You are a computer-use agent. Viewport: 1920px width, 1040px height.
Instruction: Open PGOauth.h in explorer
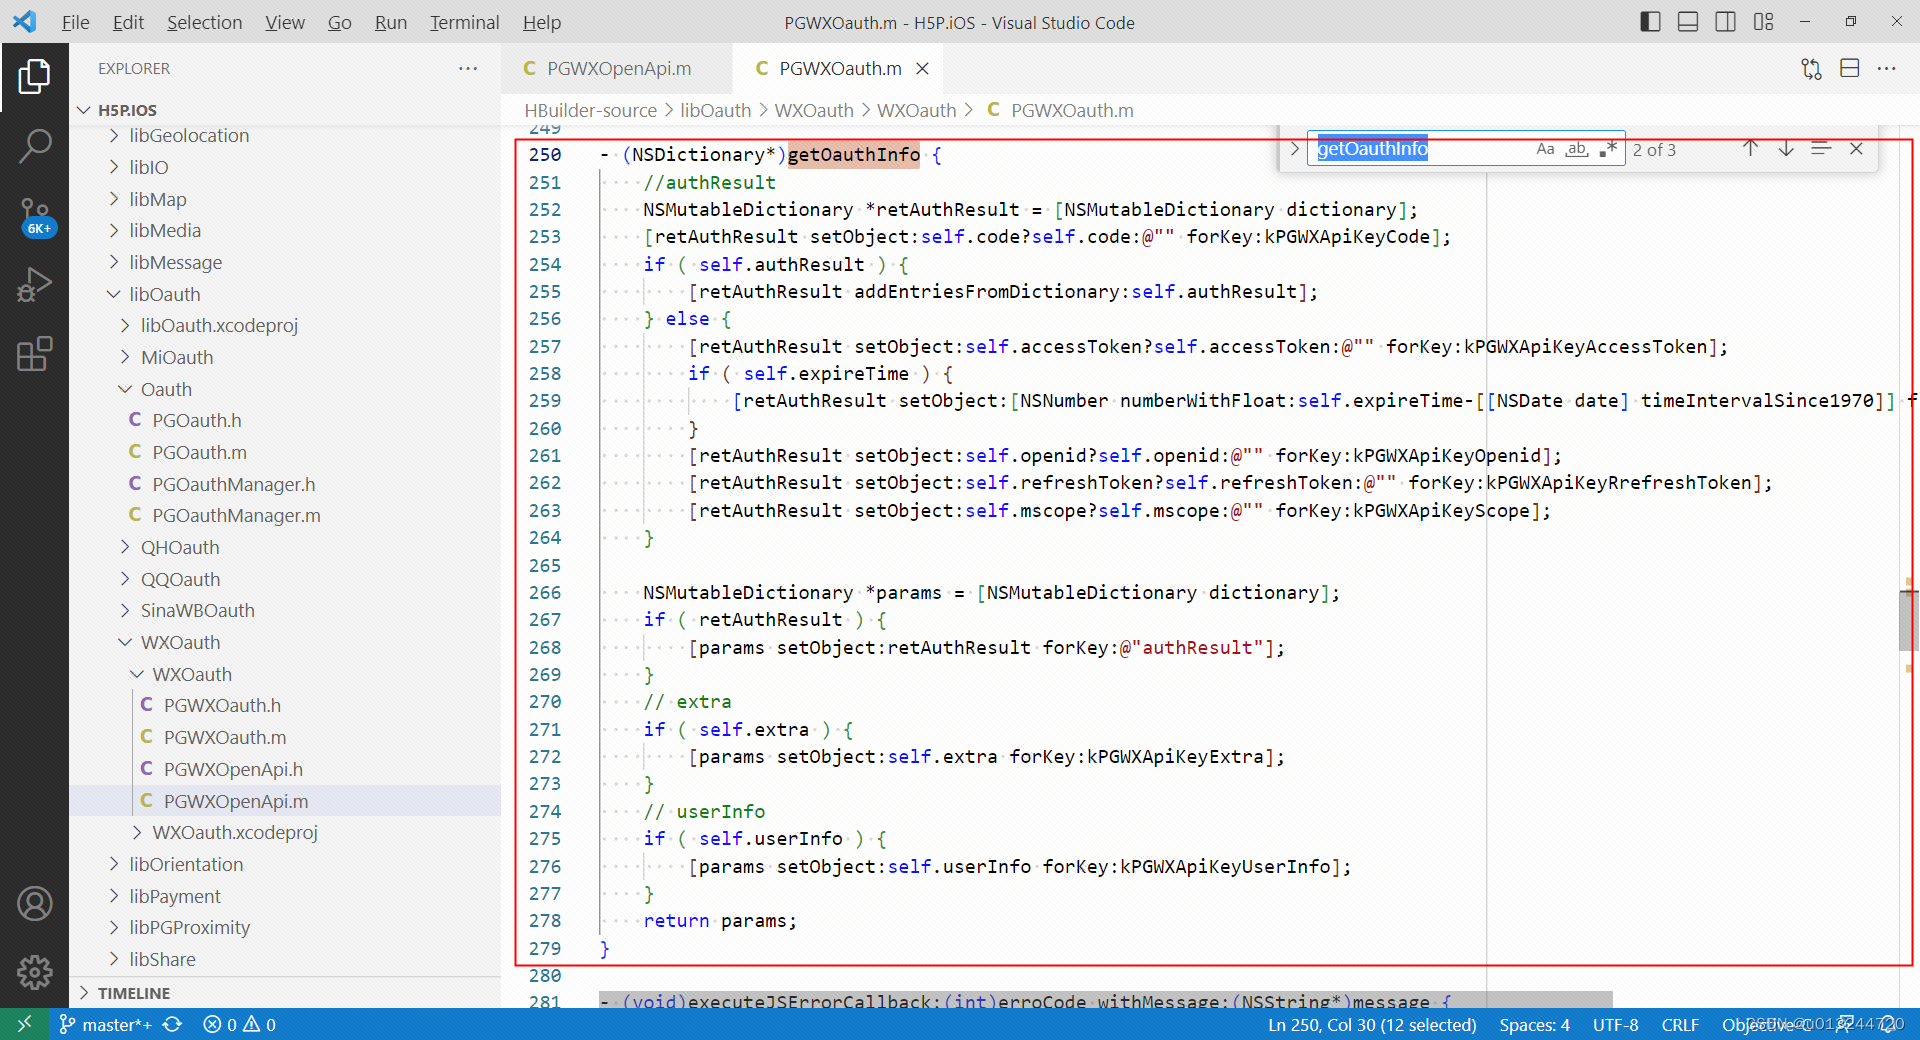(197, 420)
